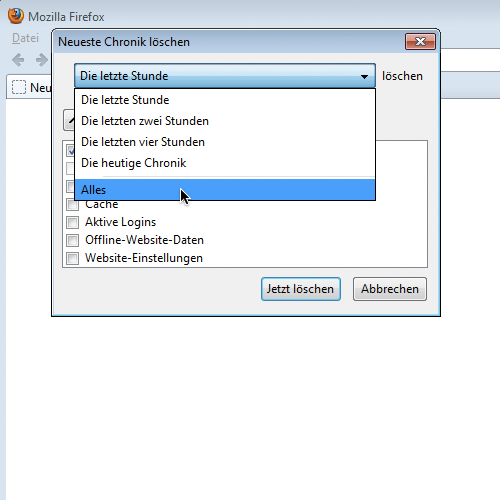500x500 pixels.
Task: Tick the Website-Einstellungen checkbox
Action: [x=72, y=258]
